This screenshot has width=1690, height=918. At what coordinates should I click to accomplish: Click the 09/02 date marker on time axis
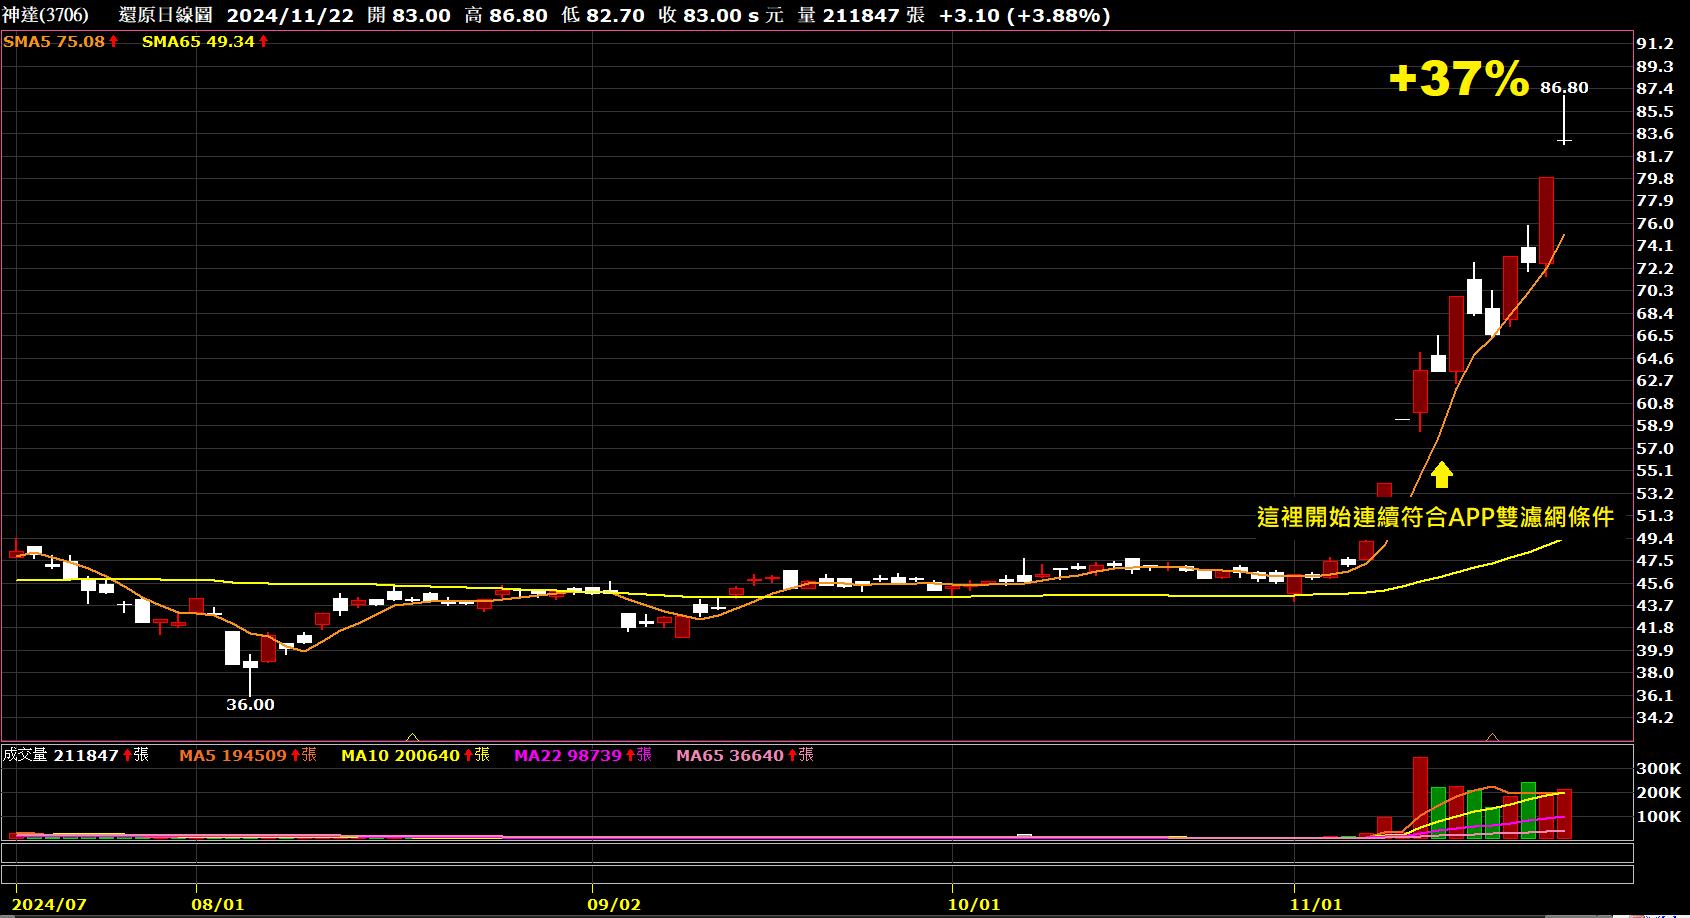[615, 904]
